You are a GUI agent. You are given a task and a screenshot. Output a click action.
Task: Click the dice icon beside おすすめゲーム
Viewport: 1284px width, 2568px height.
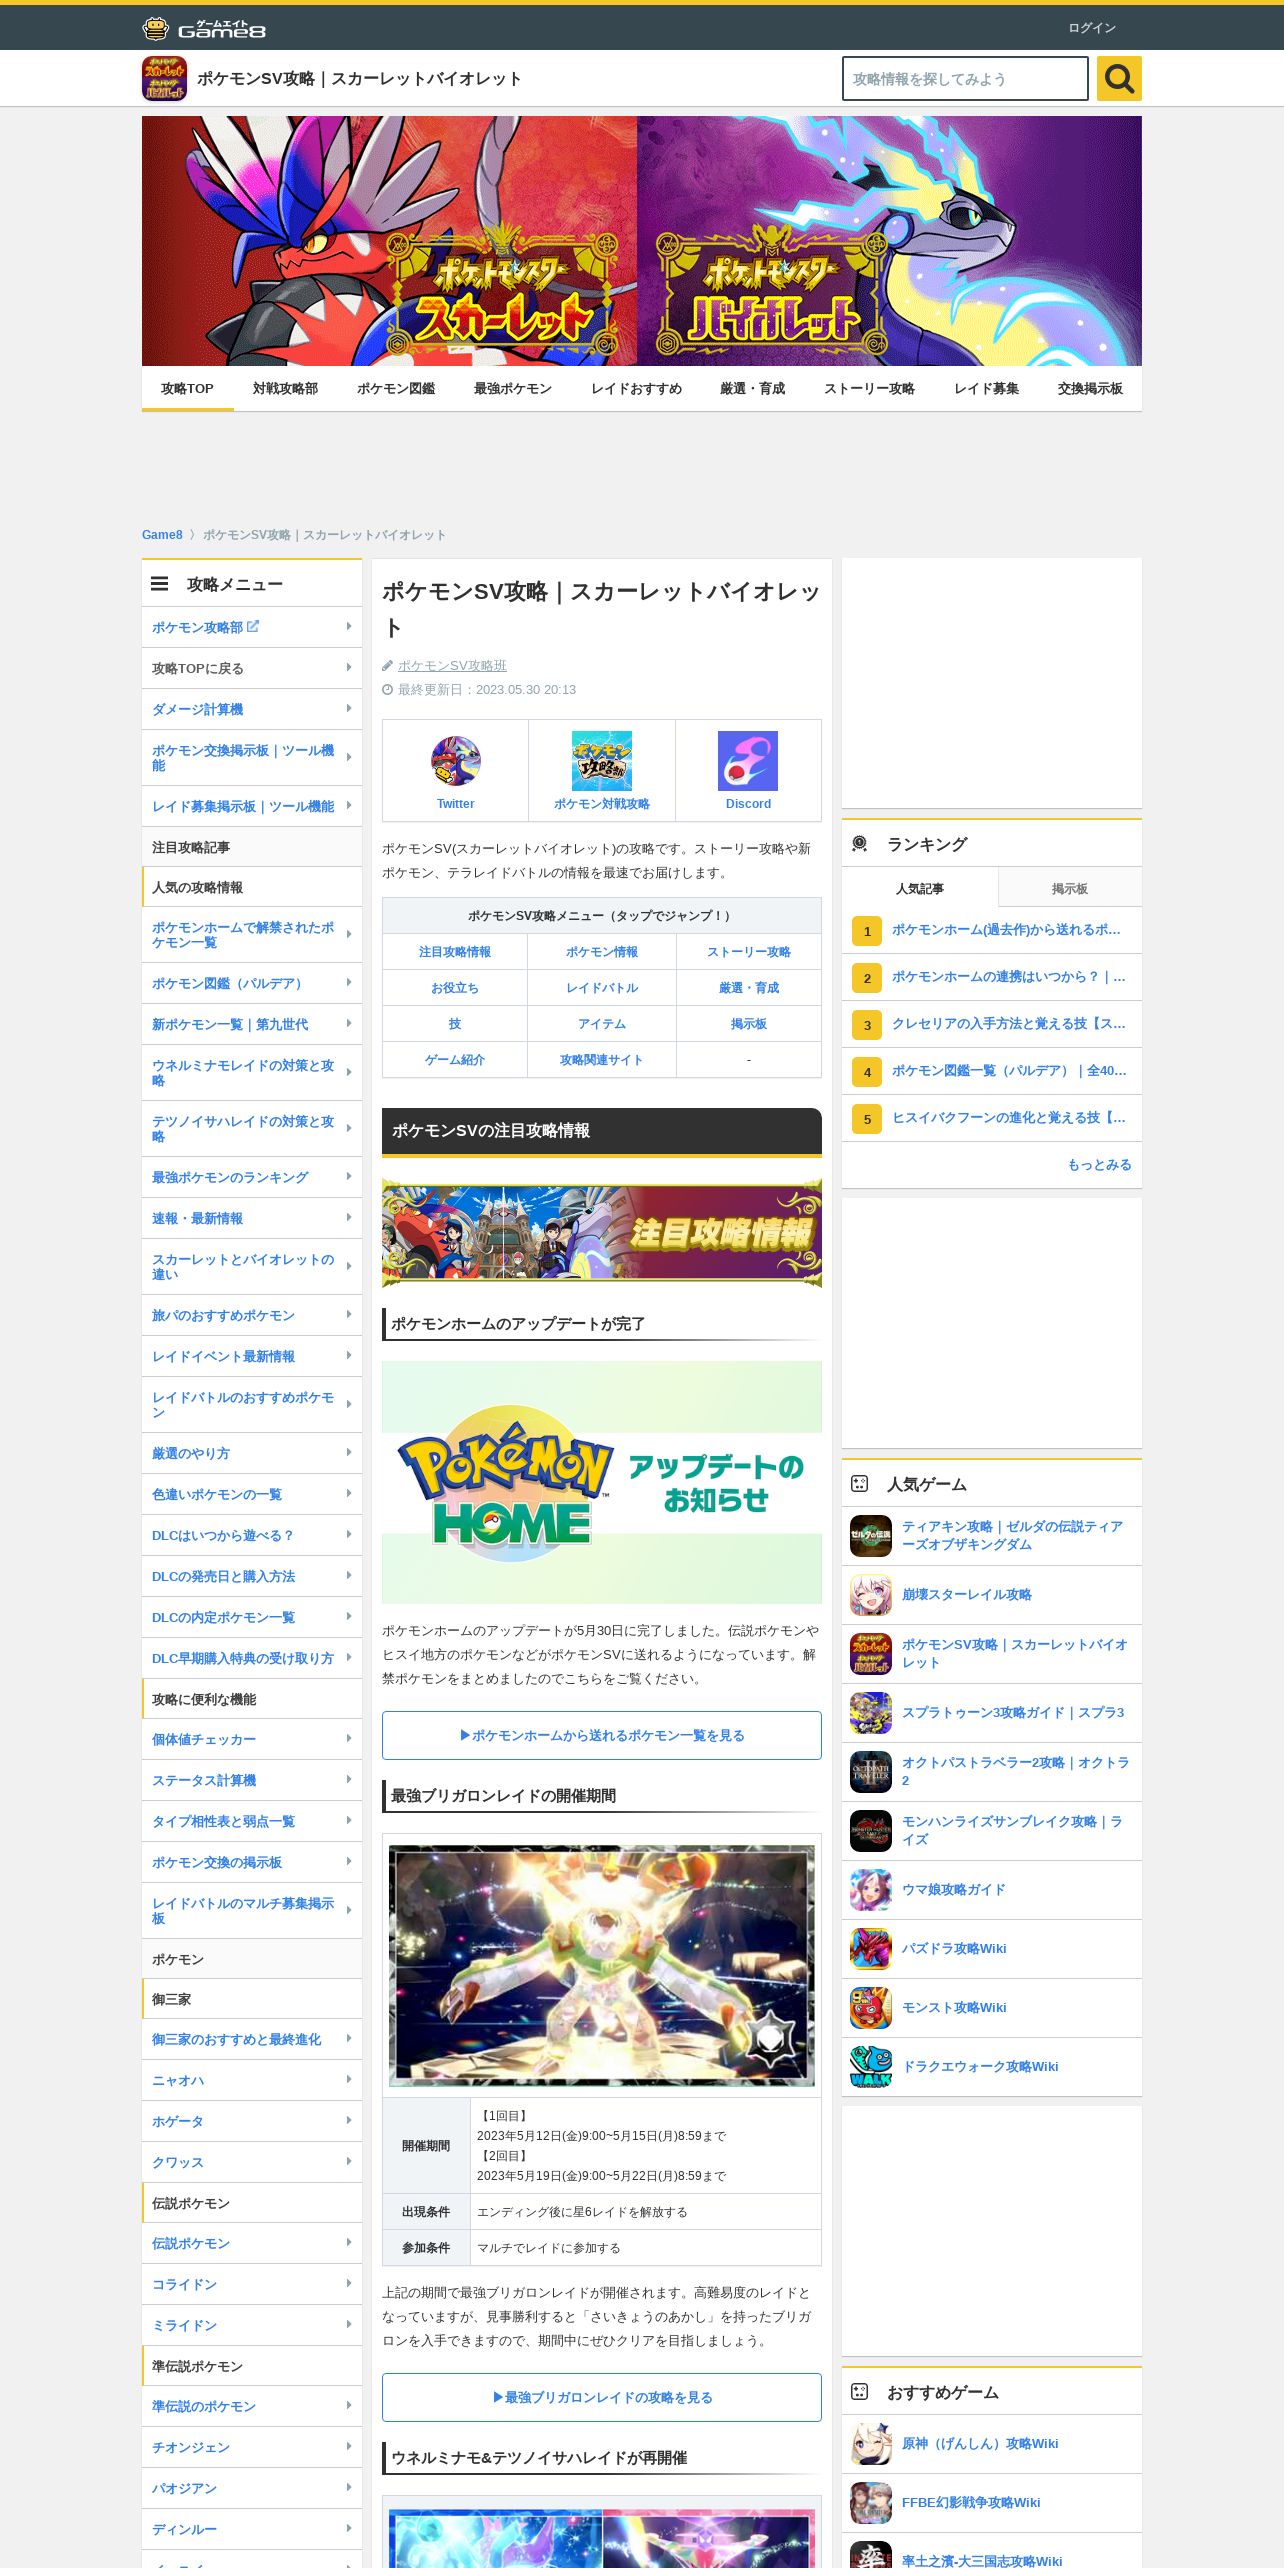click(x=859, y=2392)
